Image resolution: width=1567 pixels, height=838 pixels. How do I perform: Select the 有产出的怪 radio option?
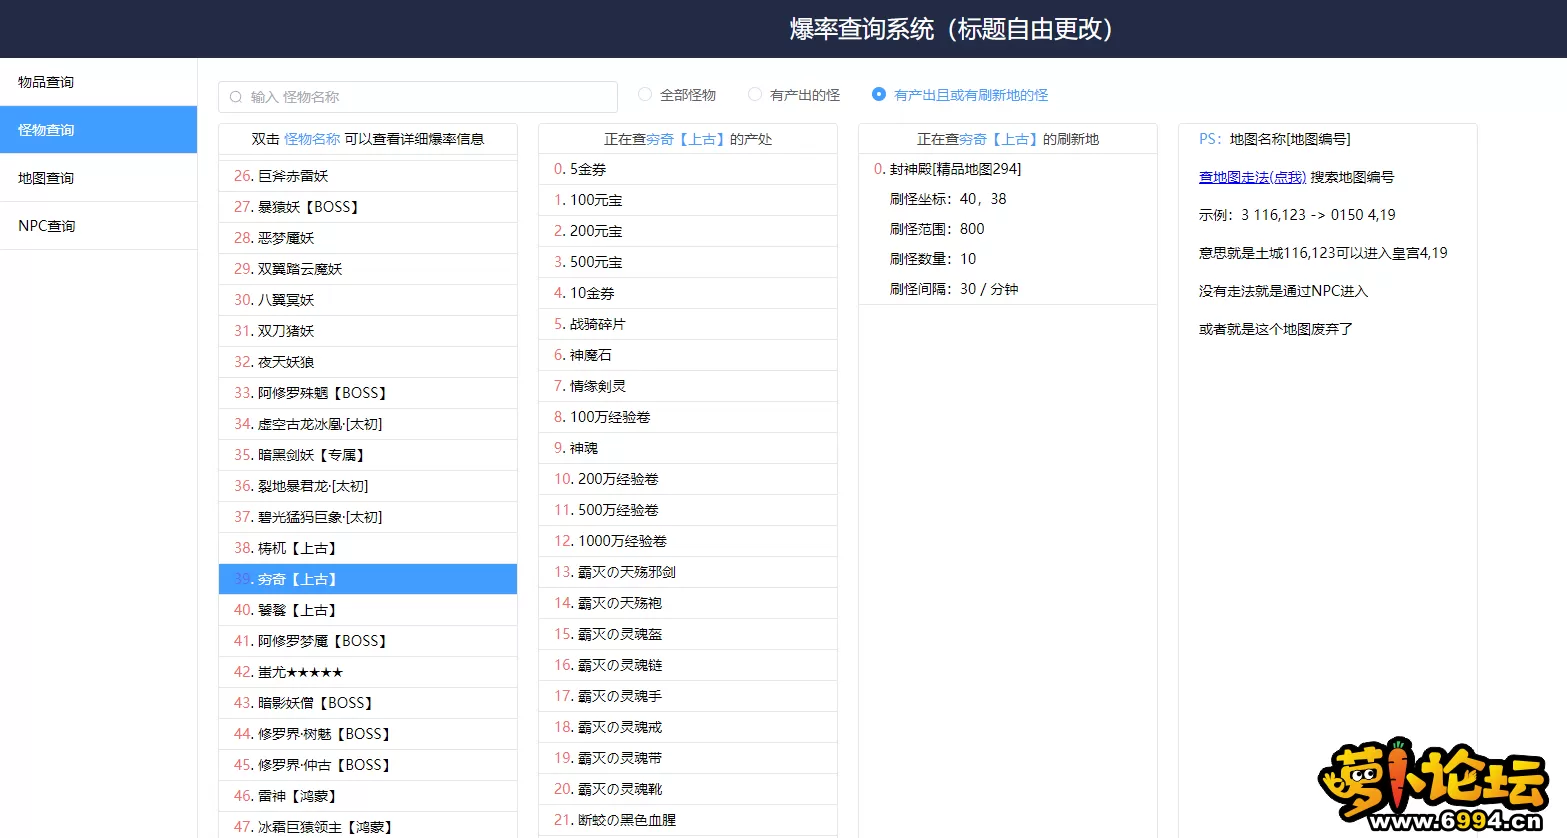click(x=755, y=94)
